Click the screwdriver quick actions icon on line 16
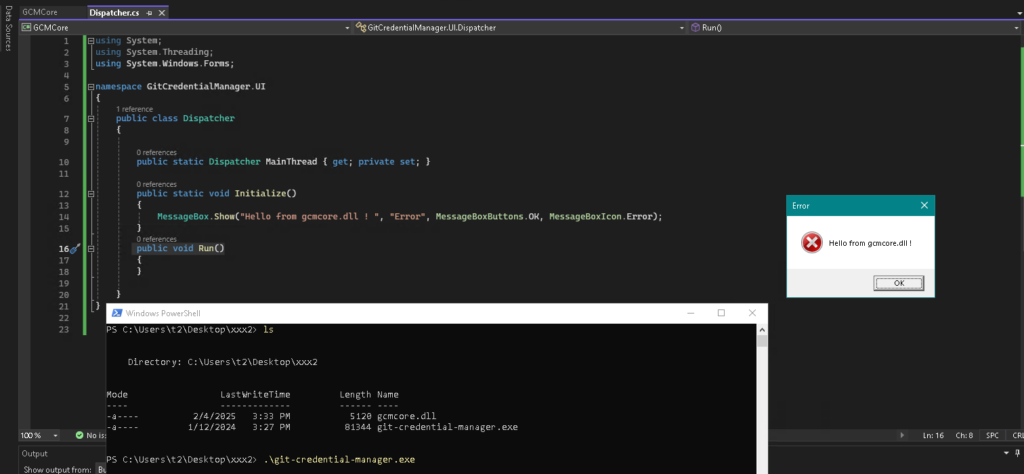Image resolution: width=1024 pixels, height=474 pixels. [x=75, y=248]
